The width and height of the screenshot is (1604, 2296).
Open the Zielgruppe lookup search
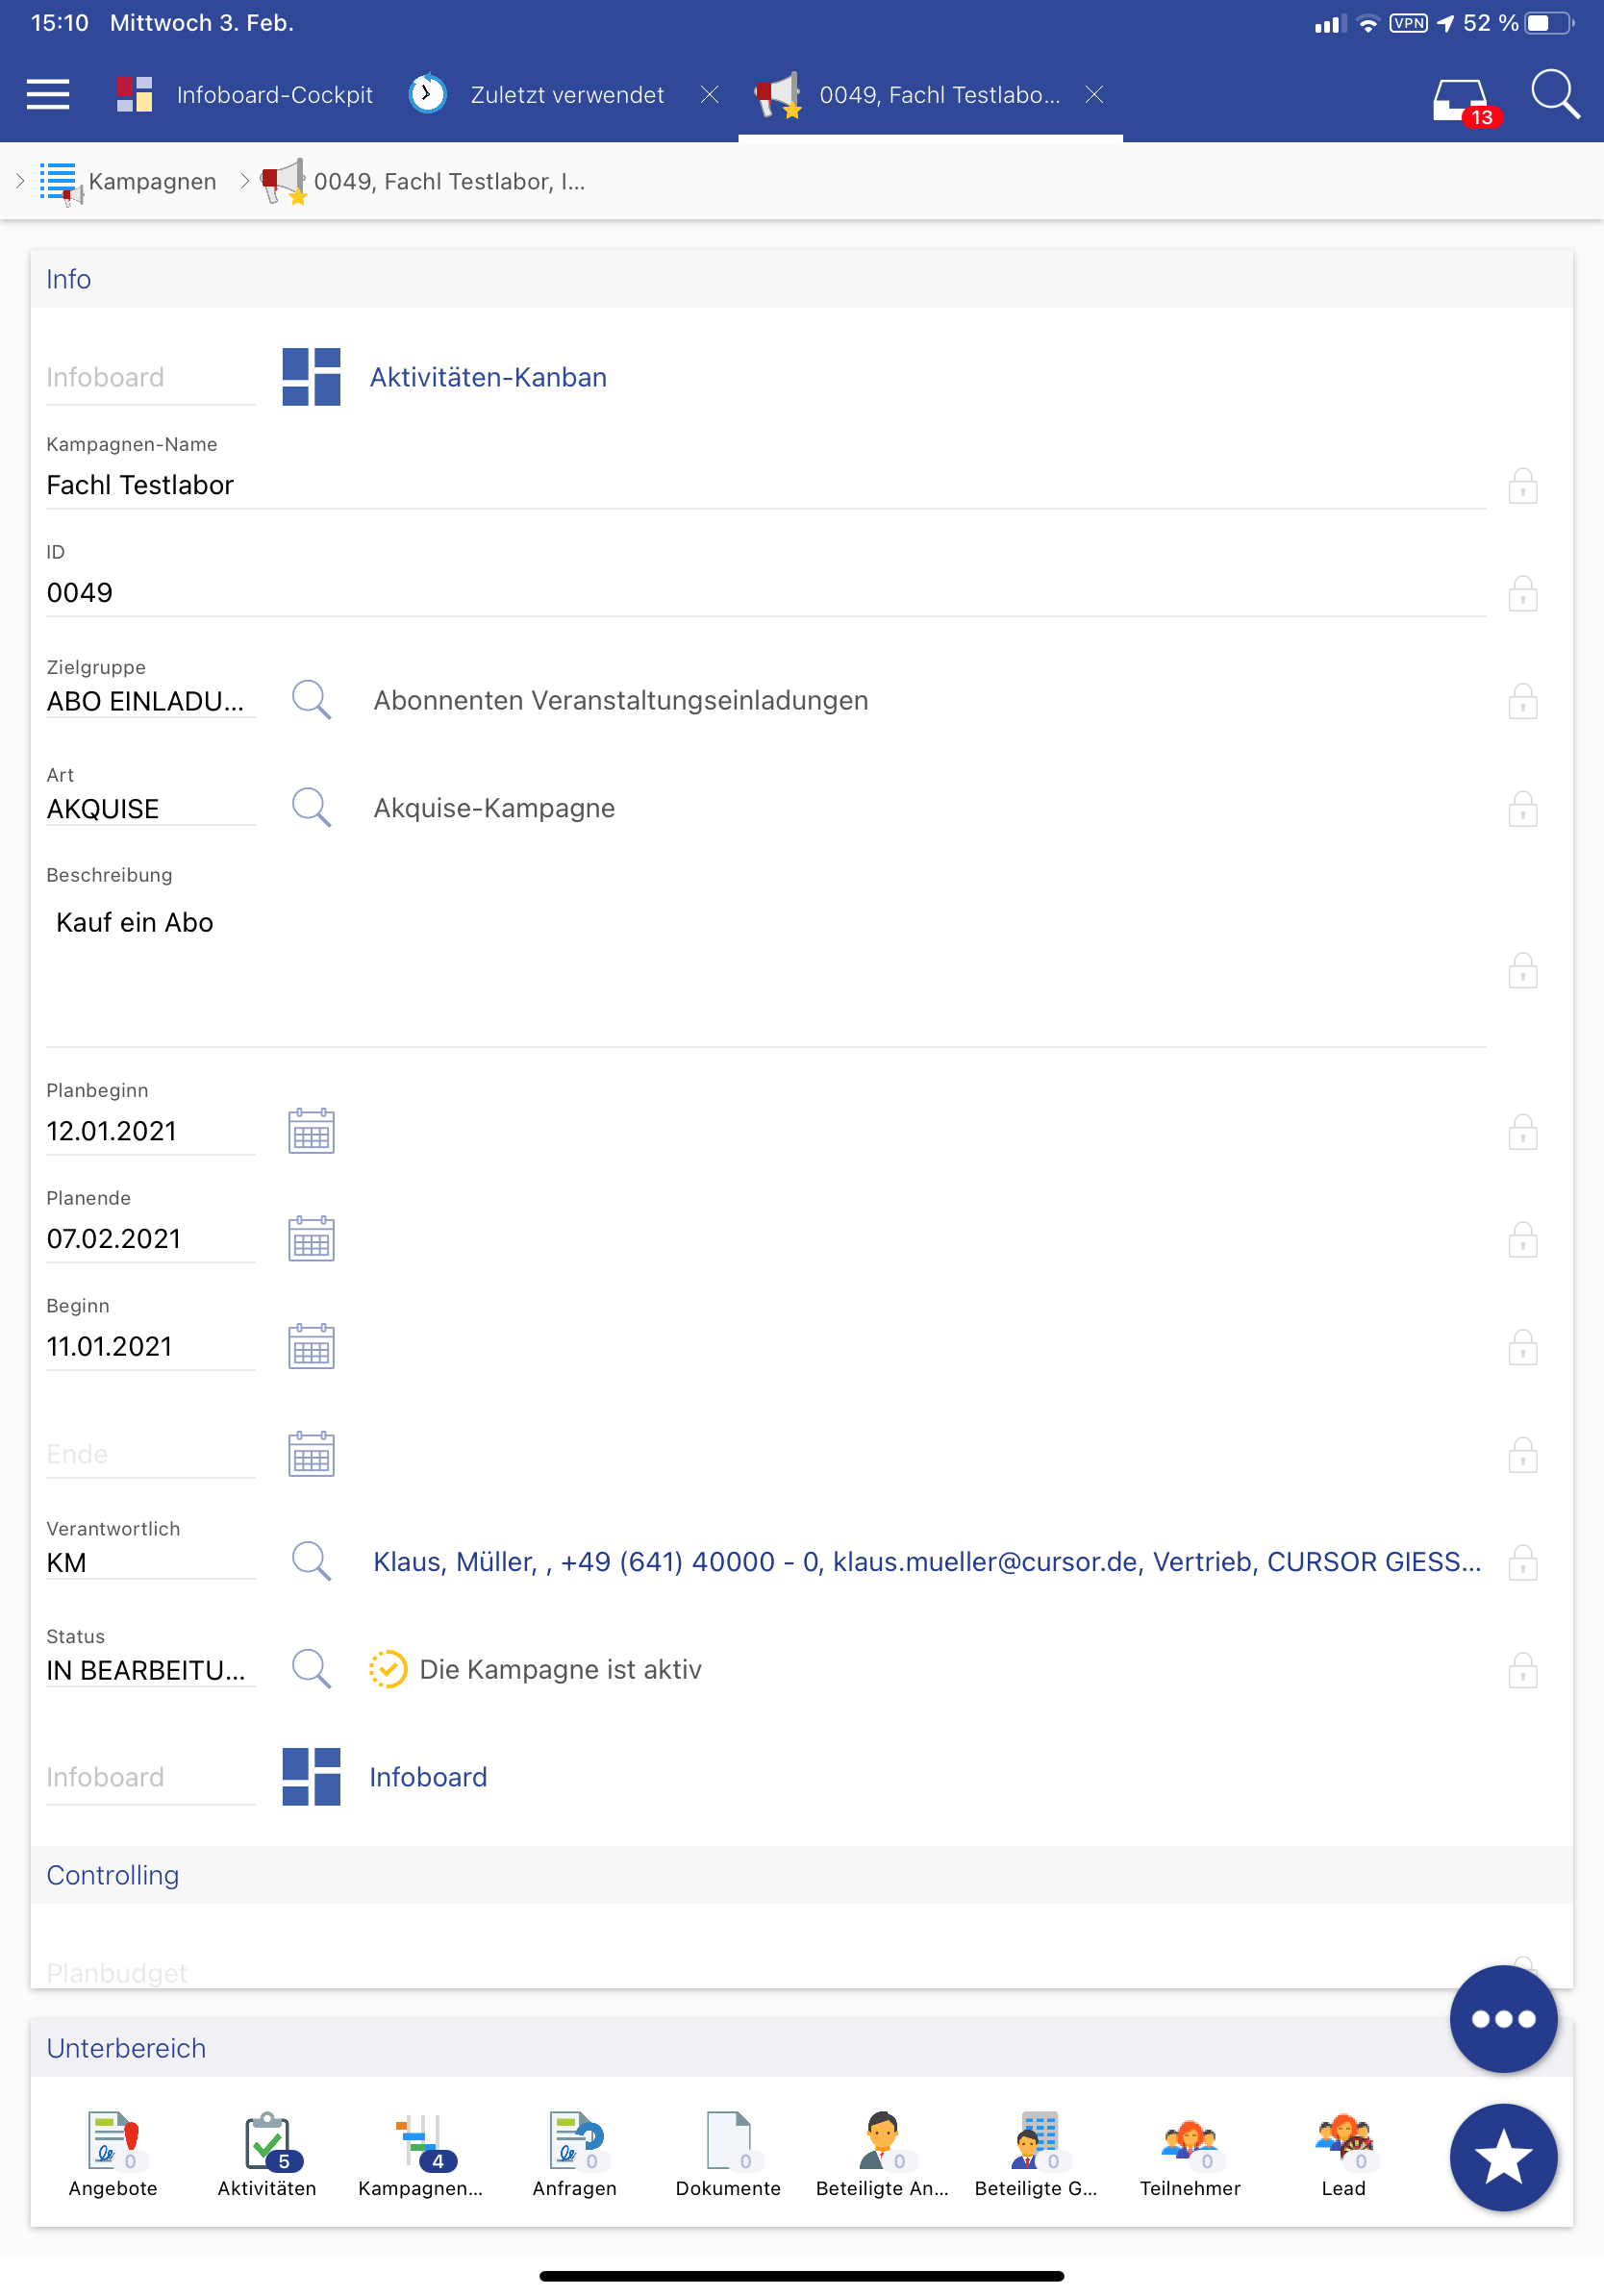pos(311,700)
